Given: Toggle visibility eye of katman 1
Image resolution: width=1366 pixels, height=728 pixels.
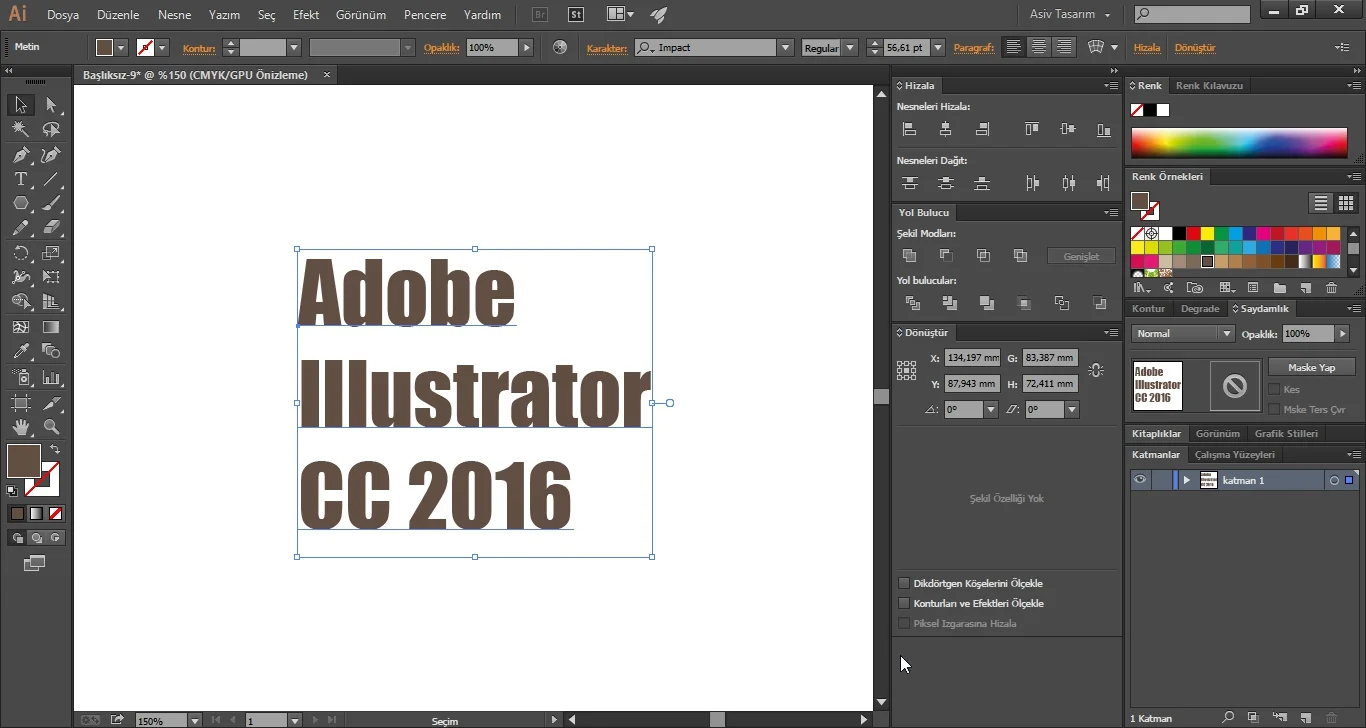Looking at the screenshot, I should click(x=1140, y=480).
